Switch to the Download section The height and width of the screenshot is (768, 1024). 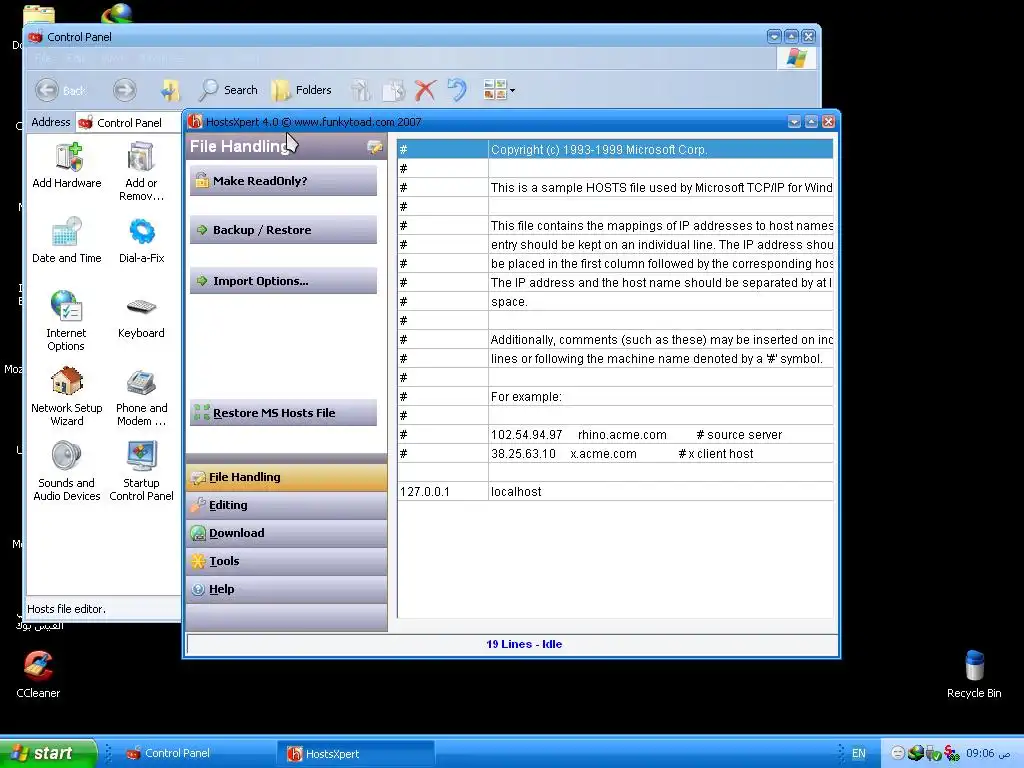click(287, 533)
